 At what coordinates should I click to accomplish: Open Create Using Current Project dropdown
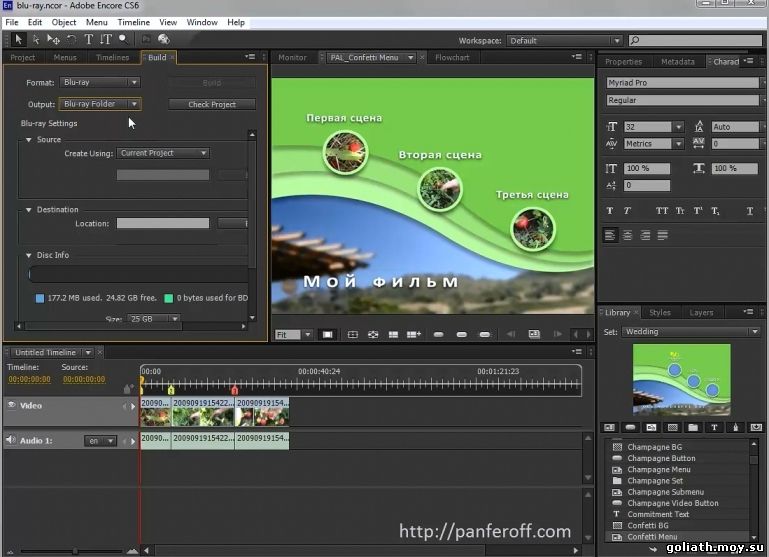163,153
